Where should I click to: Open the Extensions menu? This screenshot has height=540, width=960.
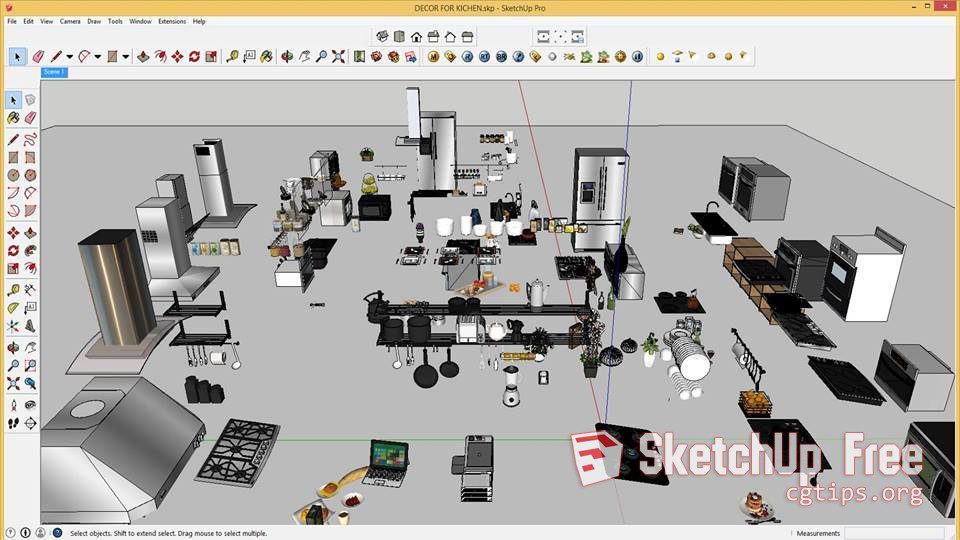point(171,21)
